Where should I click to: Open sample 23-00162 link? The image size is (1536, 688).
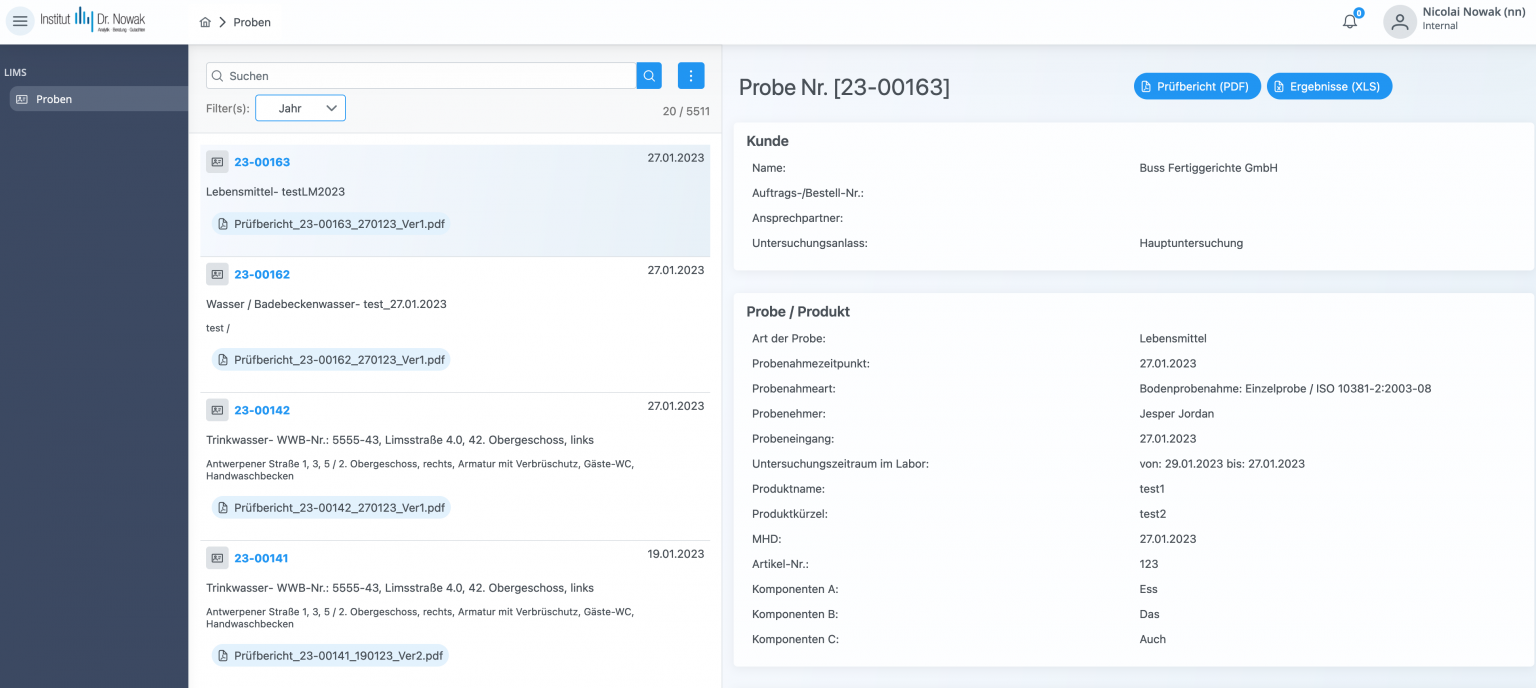coord(262,274)
